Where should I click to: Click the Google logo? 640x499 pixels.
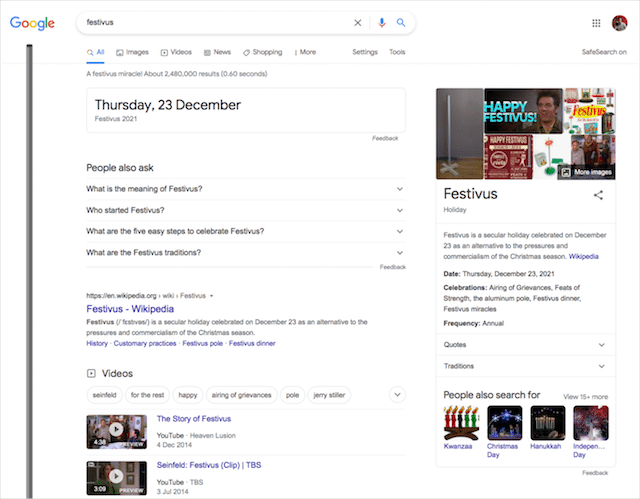32,23
